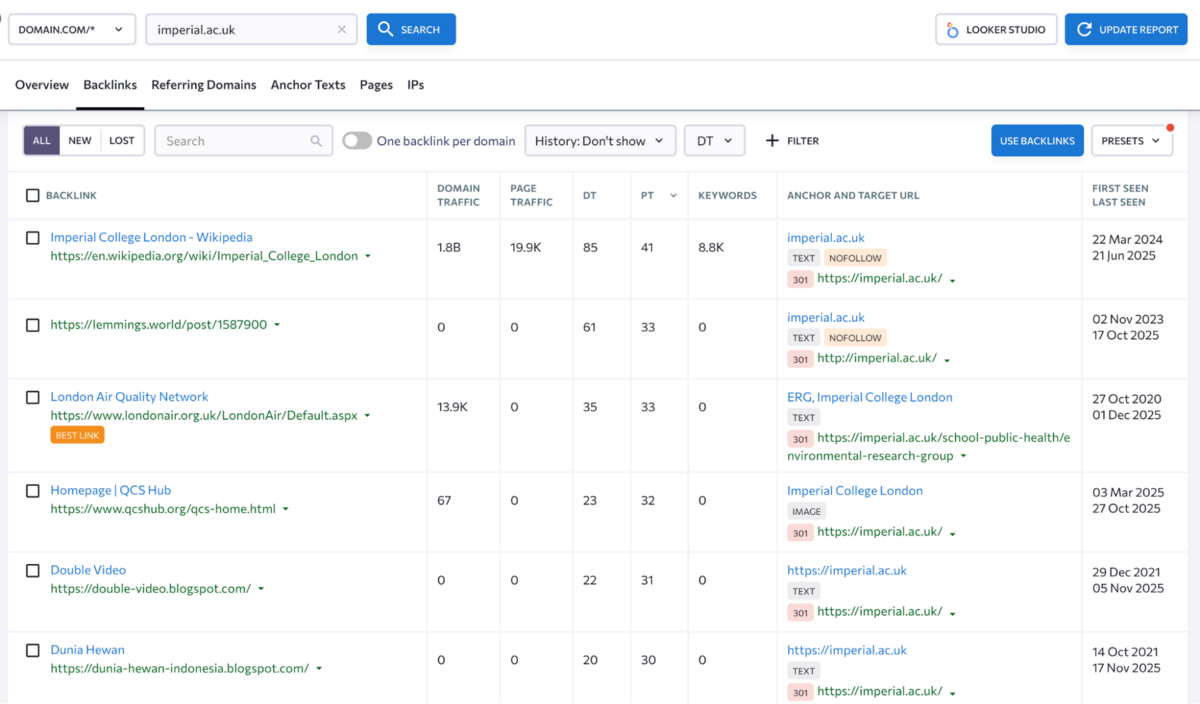Click the Looker Studio logo icon
The image size is (1200, 704).
click(x=952, y=30)
